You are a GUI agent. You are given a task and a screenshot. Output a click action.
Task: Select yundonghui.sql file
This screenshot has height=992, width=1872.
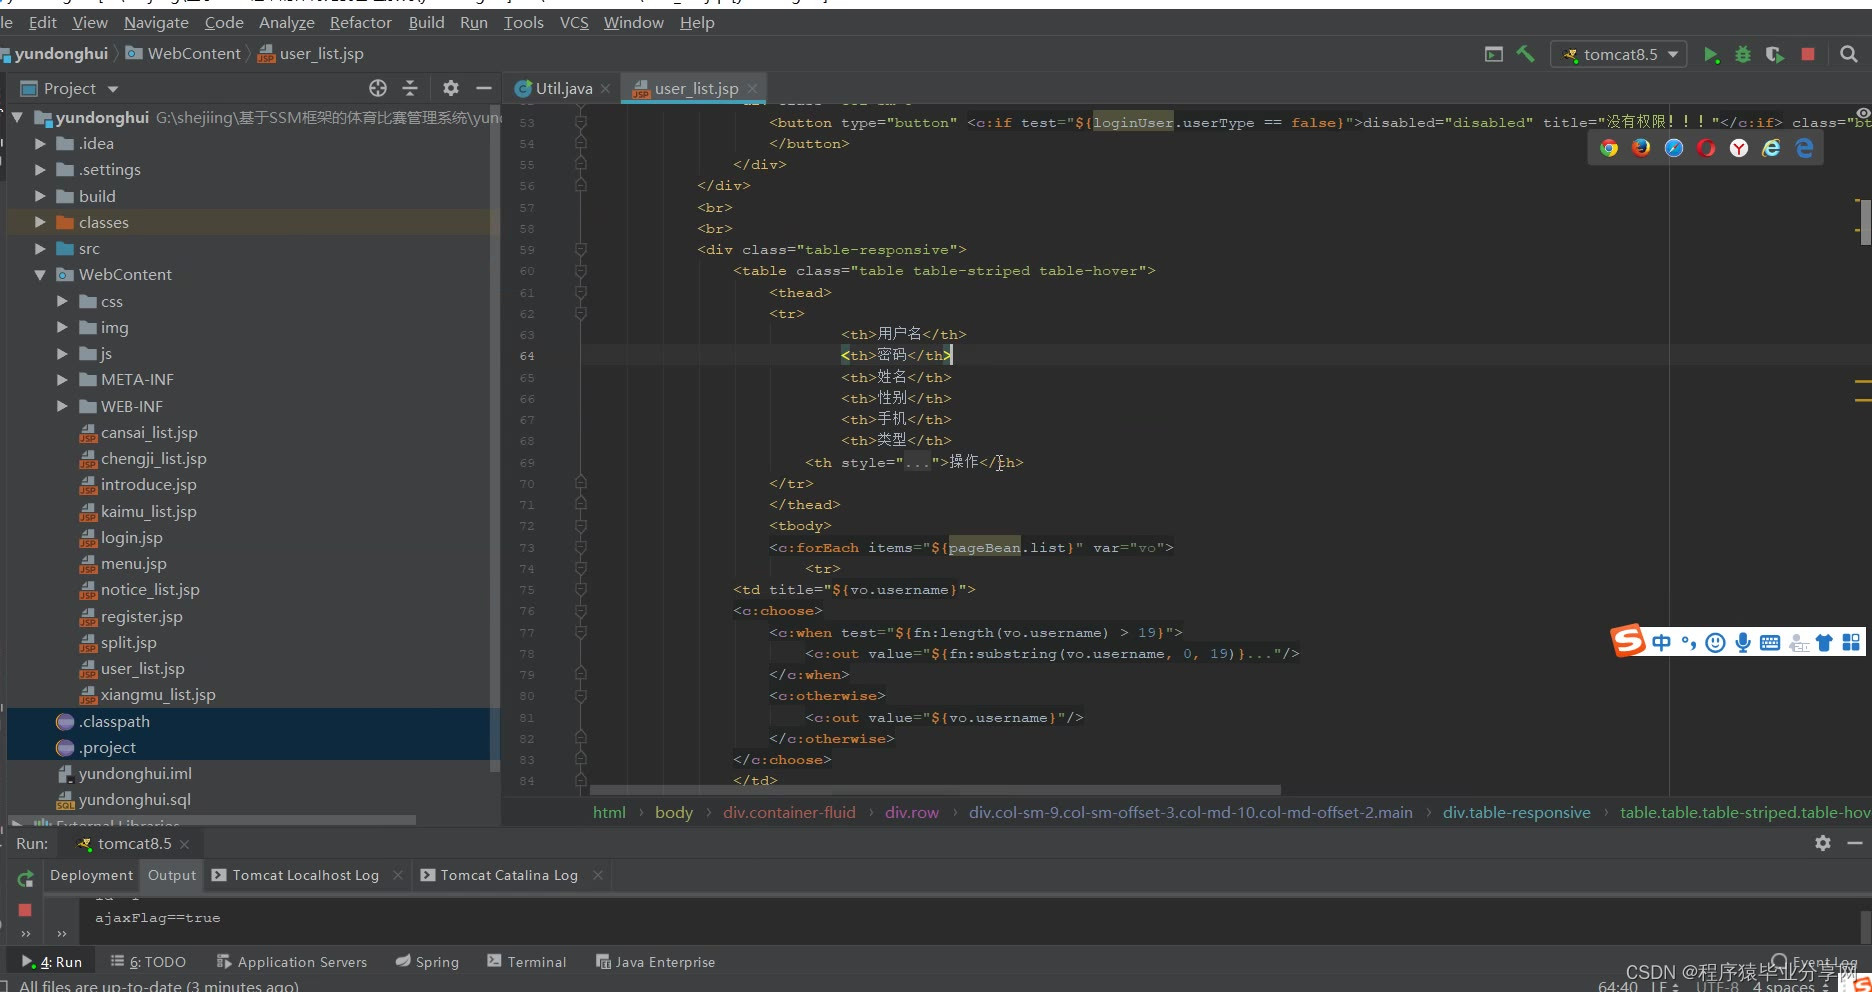click(x=134, y=799)
